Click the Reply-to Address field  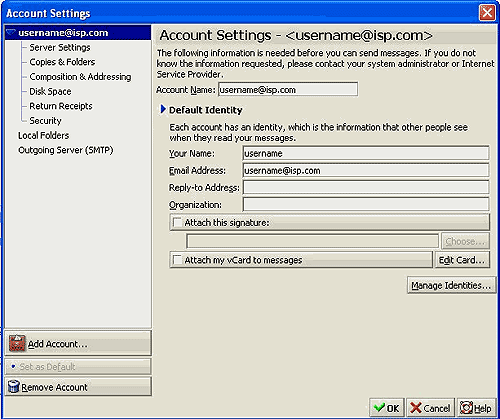(366, 187)
